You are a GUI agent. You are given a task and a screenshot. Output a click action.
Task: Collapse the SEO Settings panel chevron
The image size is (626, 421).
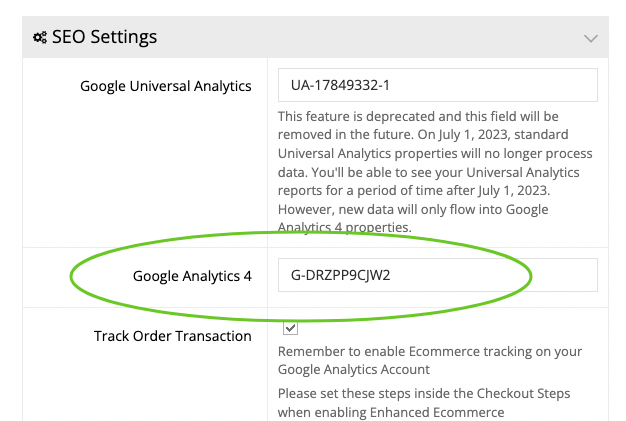tap(590, 38)
